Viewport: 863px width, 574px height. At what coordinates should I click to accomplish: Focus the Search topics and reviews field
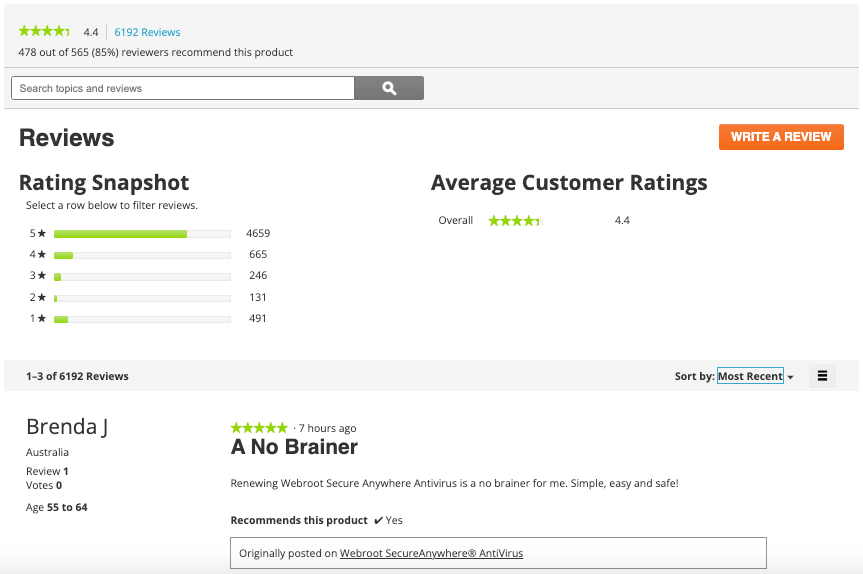pos(183,88)
